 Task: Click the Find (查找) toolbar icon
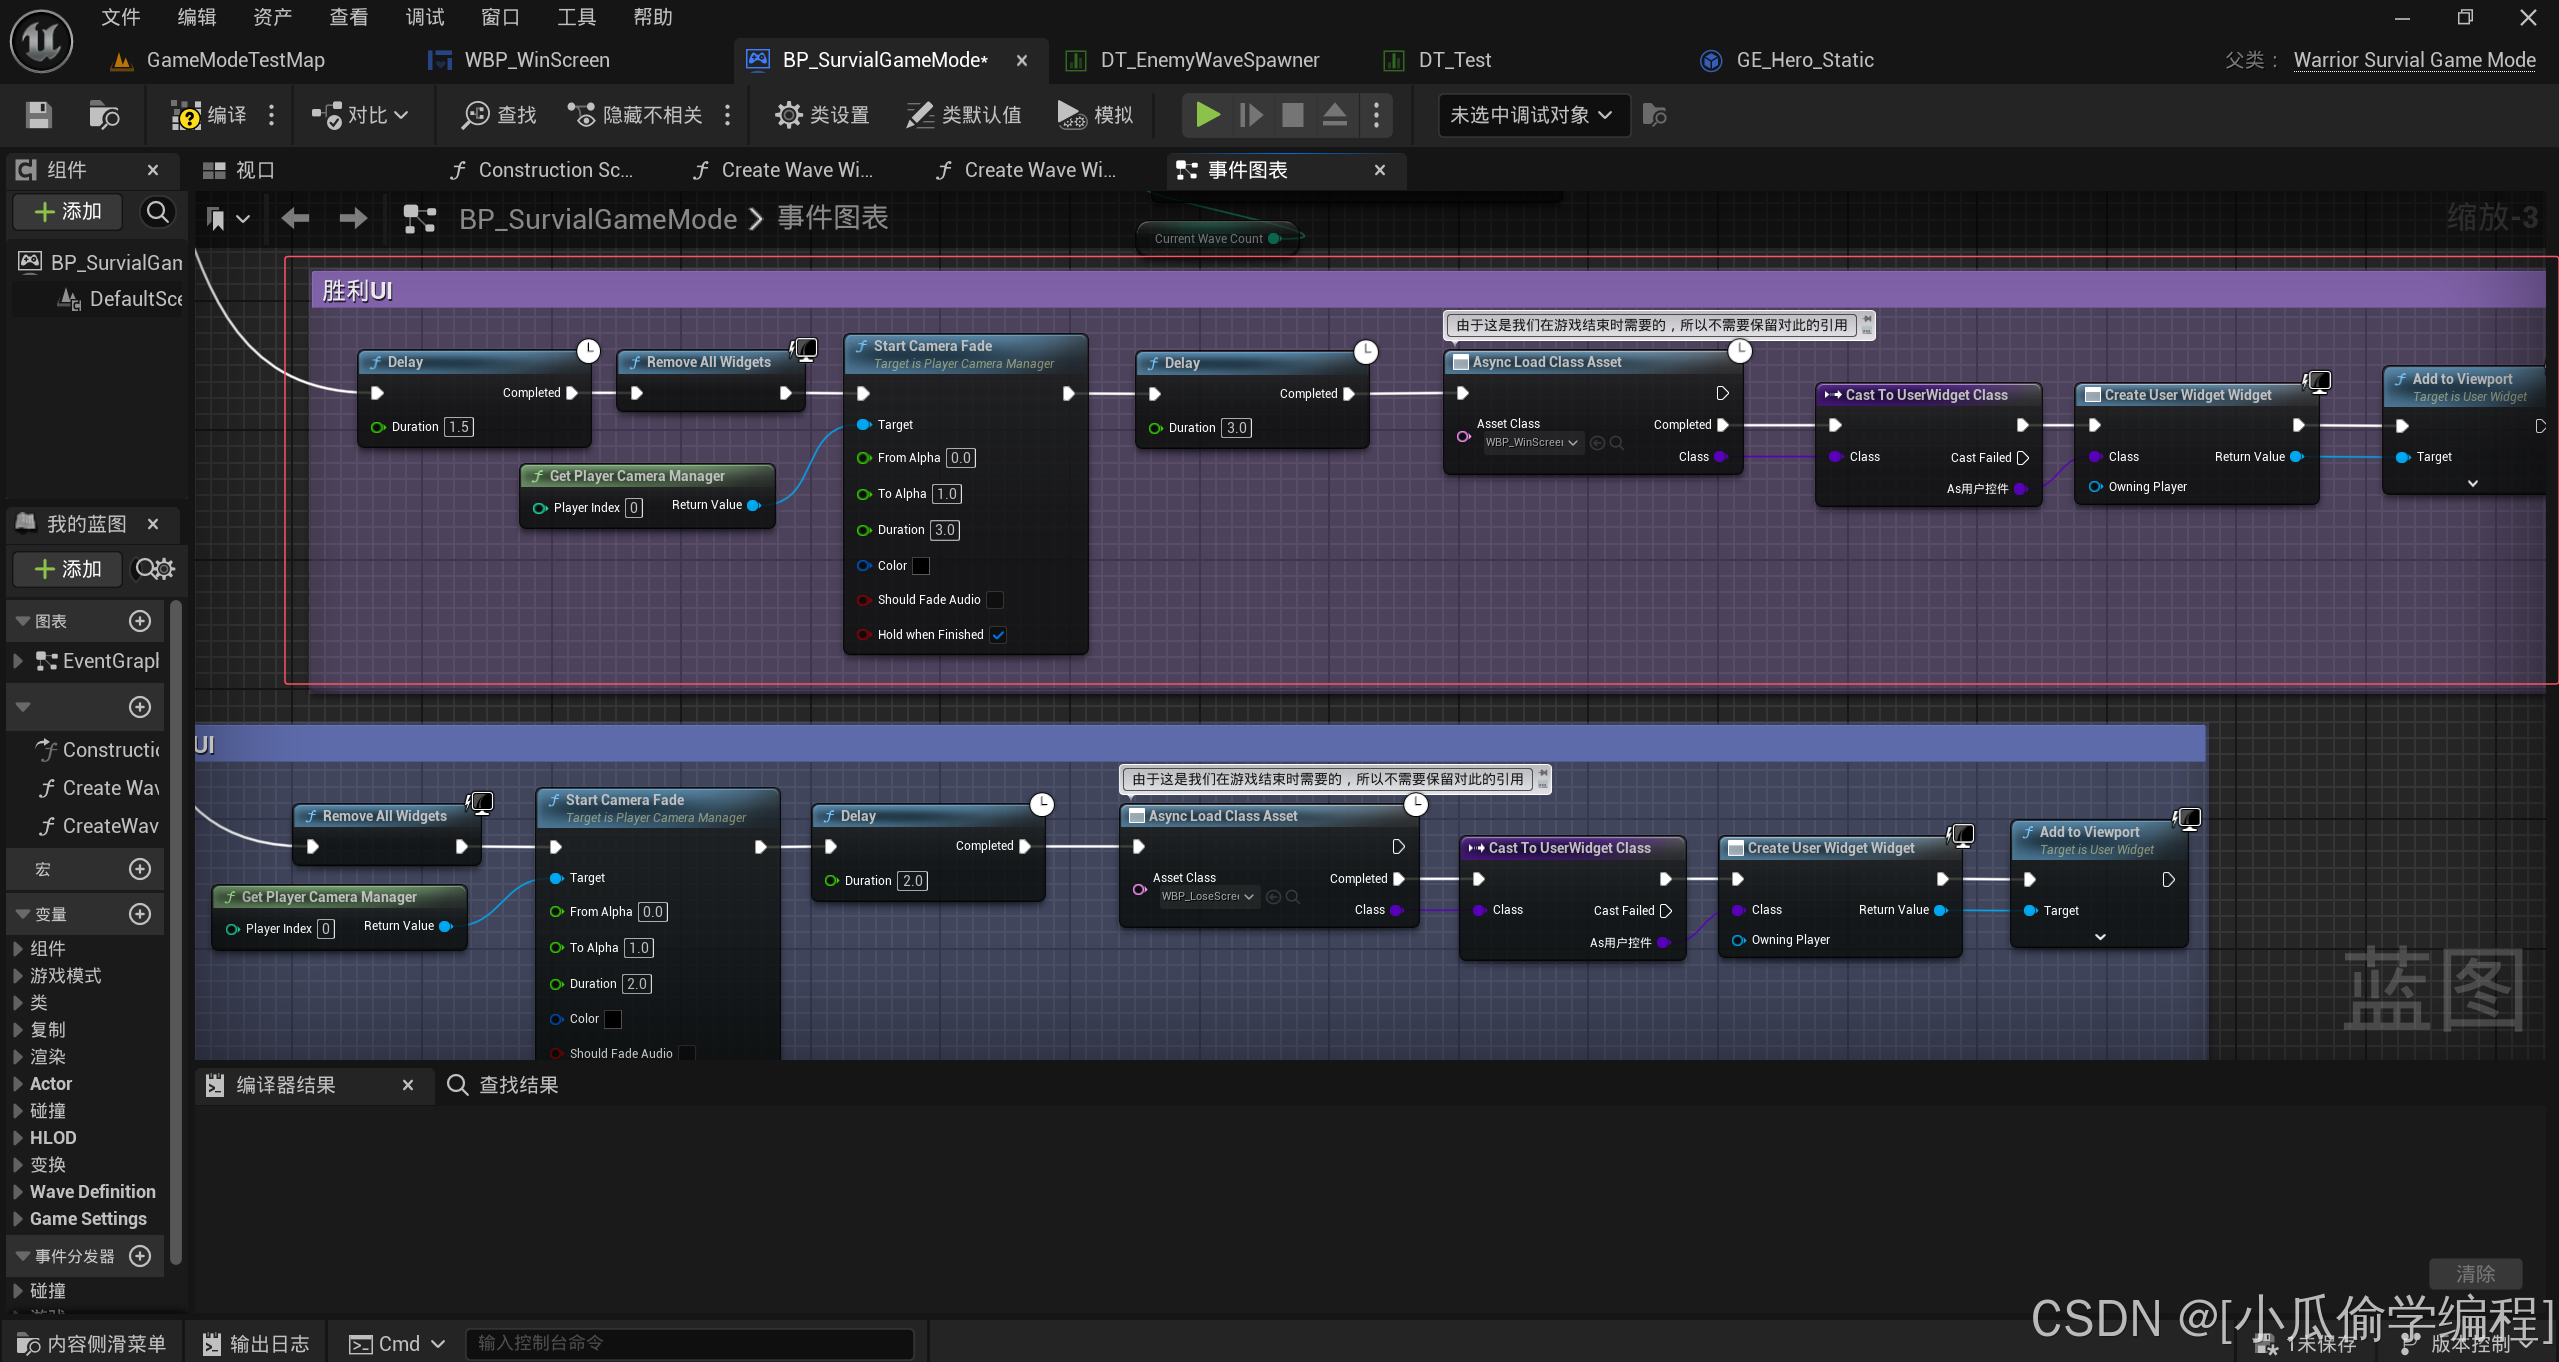[476, 115]
